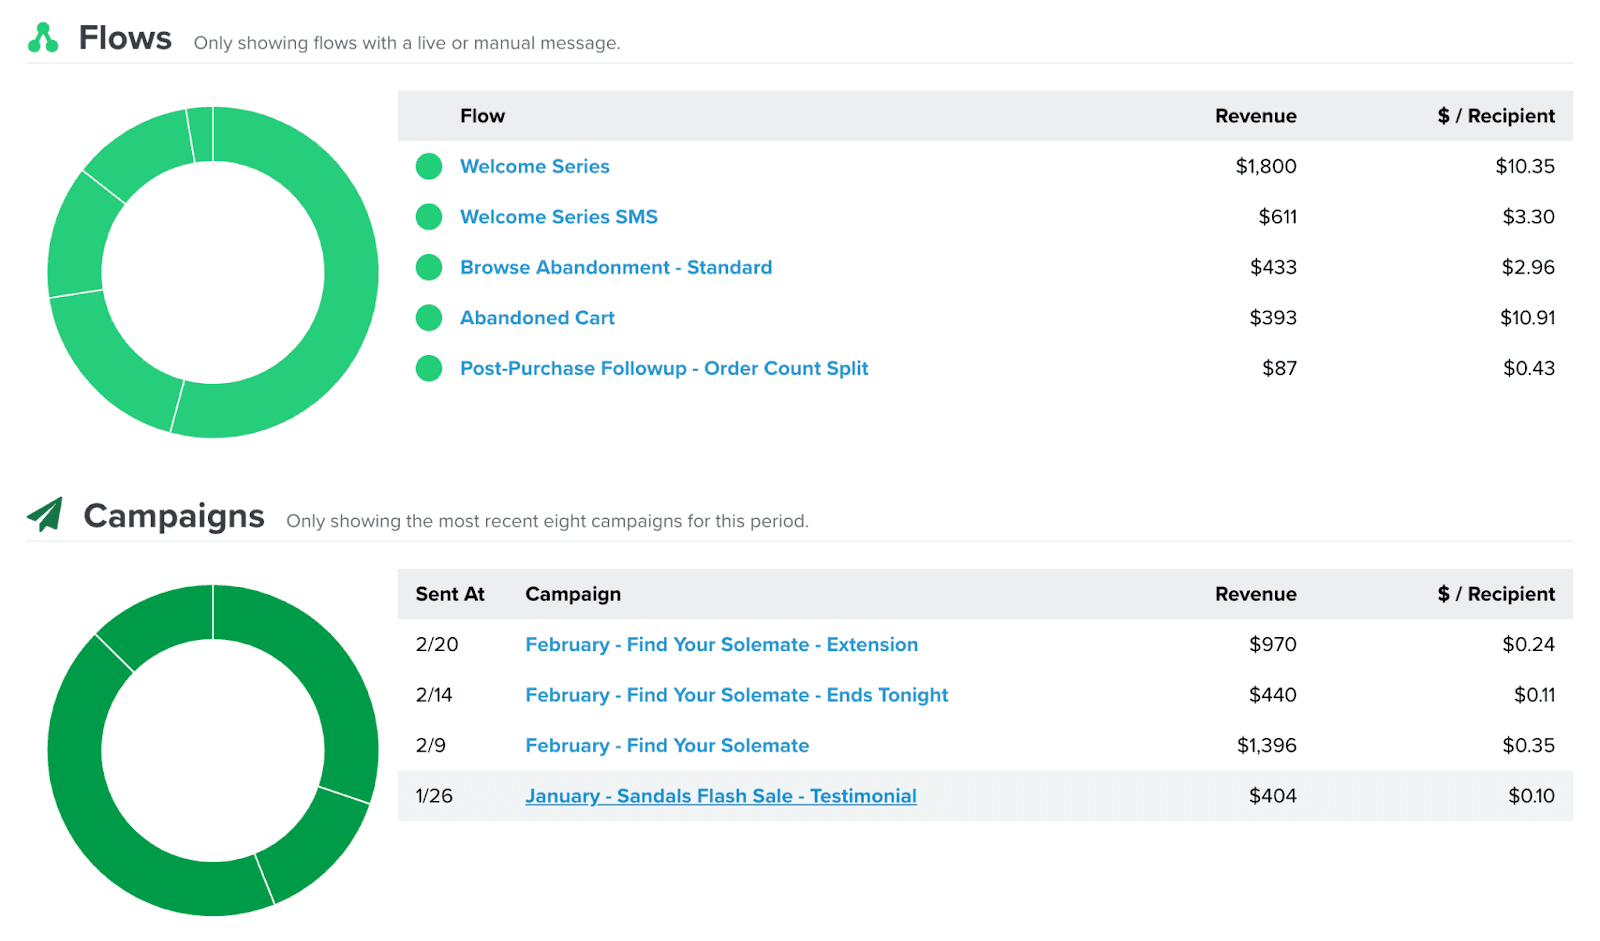Viewport: 1600px width, 941px height.
Task: Open Post-Purchase Followup - Order Count Split
Action: point(663,368)
